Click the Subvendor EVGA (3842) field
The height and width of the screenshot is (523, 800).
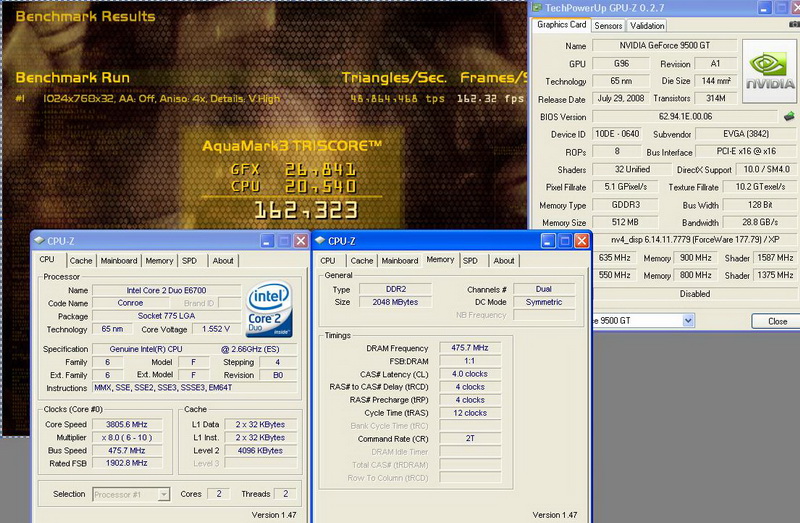click(746, 134)
